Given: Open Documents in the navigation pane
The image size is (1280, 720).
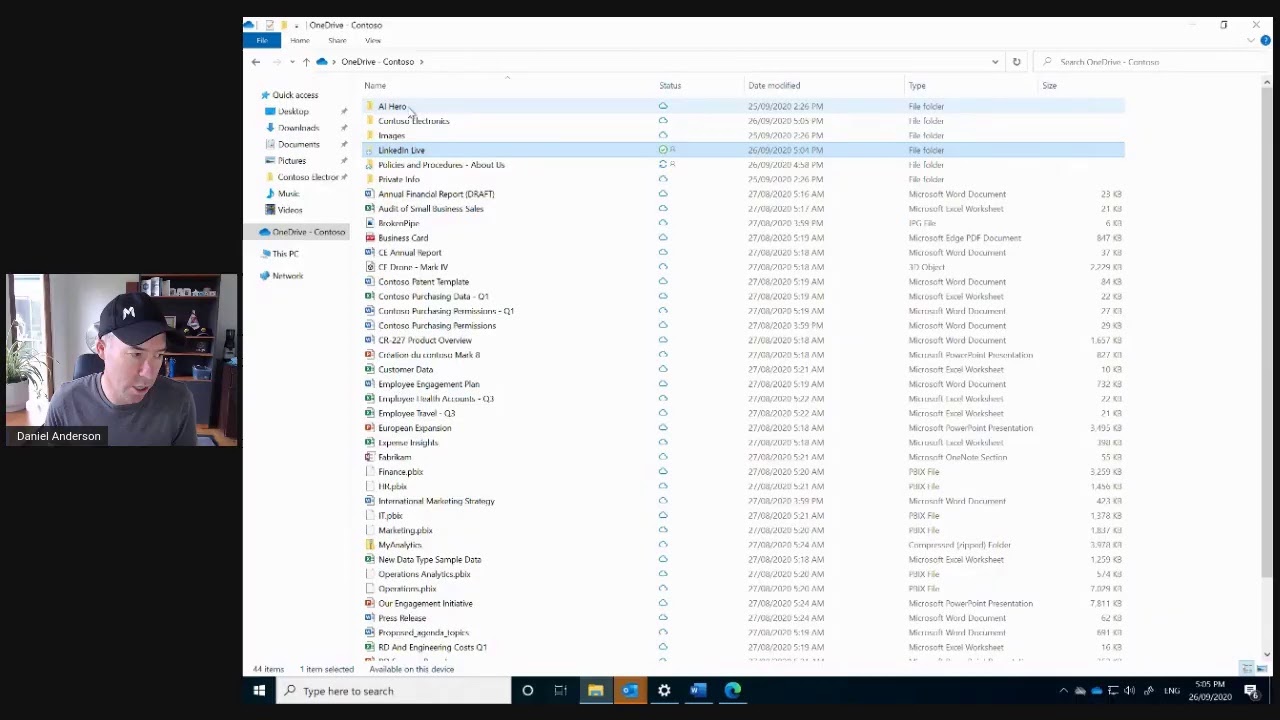Looking at the screenshot, I should (x=298, y=144).
